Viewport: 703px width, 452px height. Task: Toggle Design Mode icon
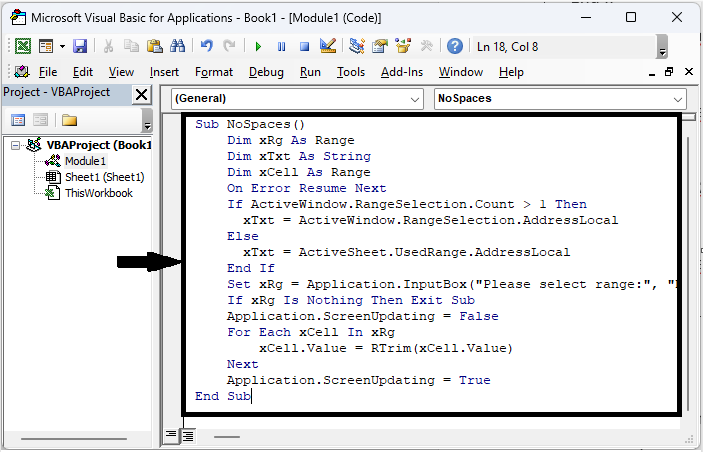(328, 46)
